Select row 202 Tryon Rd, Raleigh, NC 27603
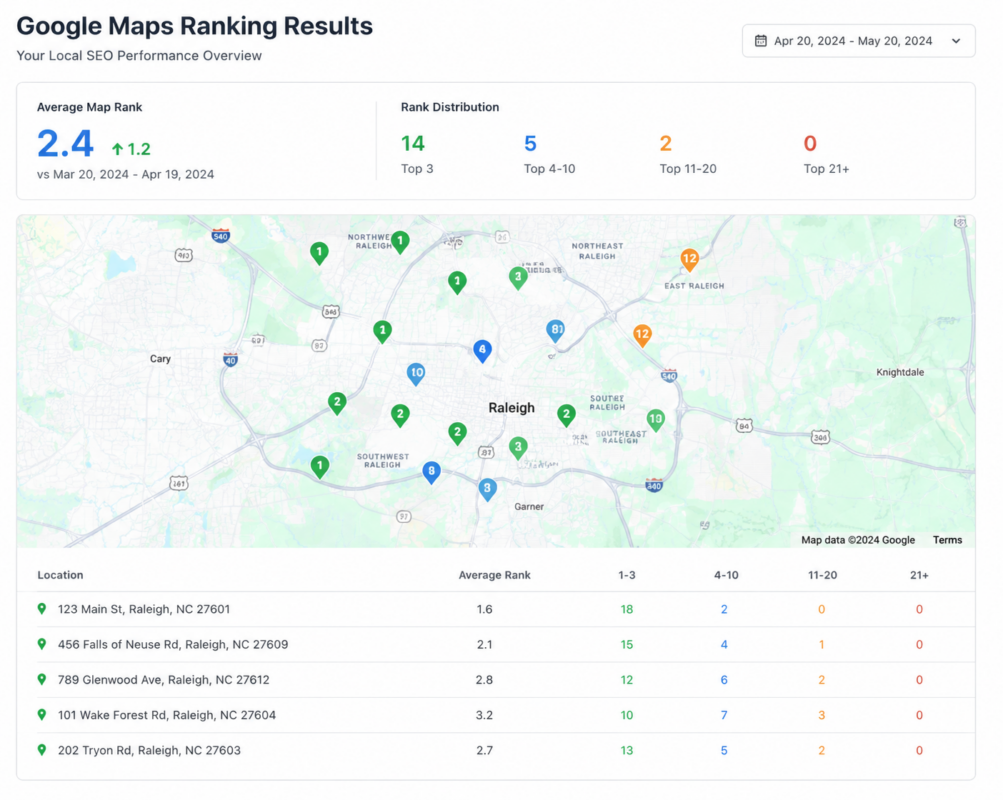This screenshot has width=1003, height=800. coord(496,750)
